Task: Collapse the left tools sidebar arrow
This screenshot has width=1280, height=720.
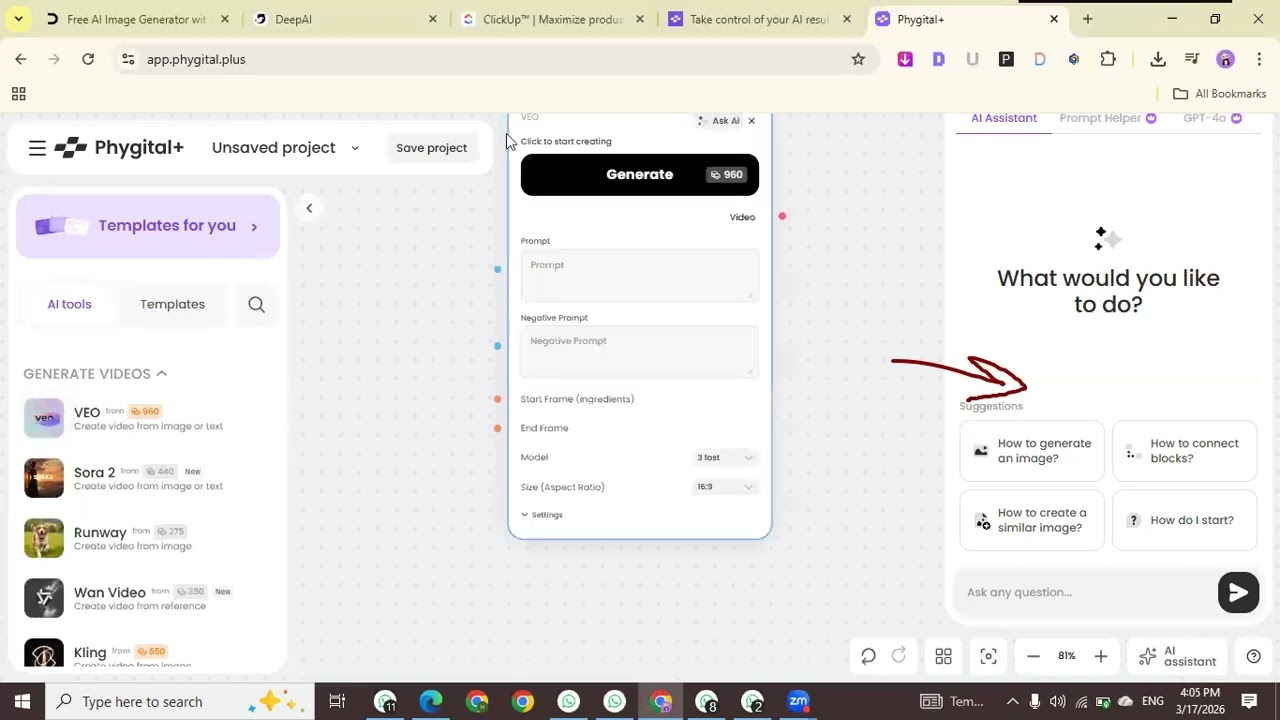Action: [x=309, y=208]
